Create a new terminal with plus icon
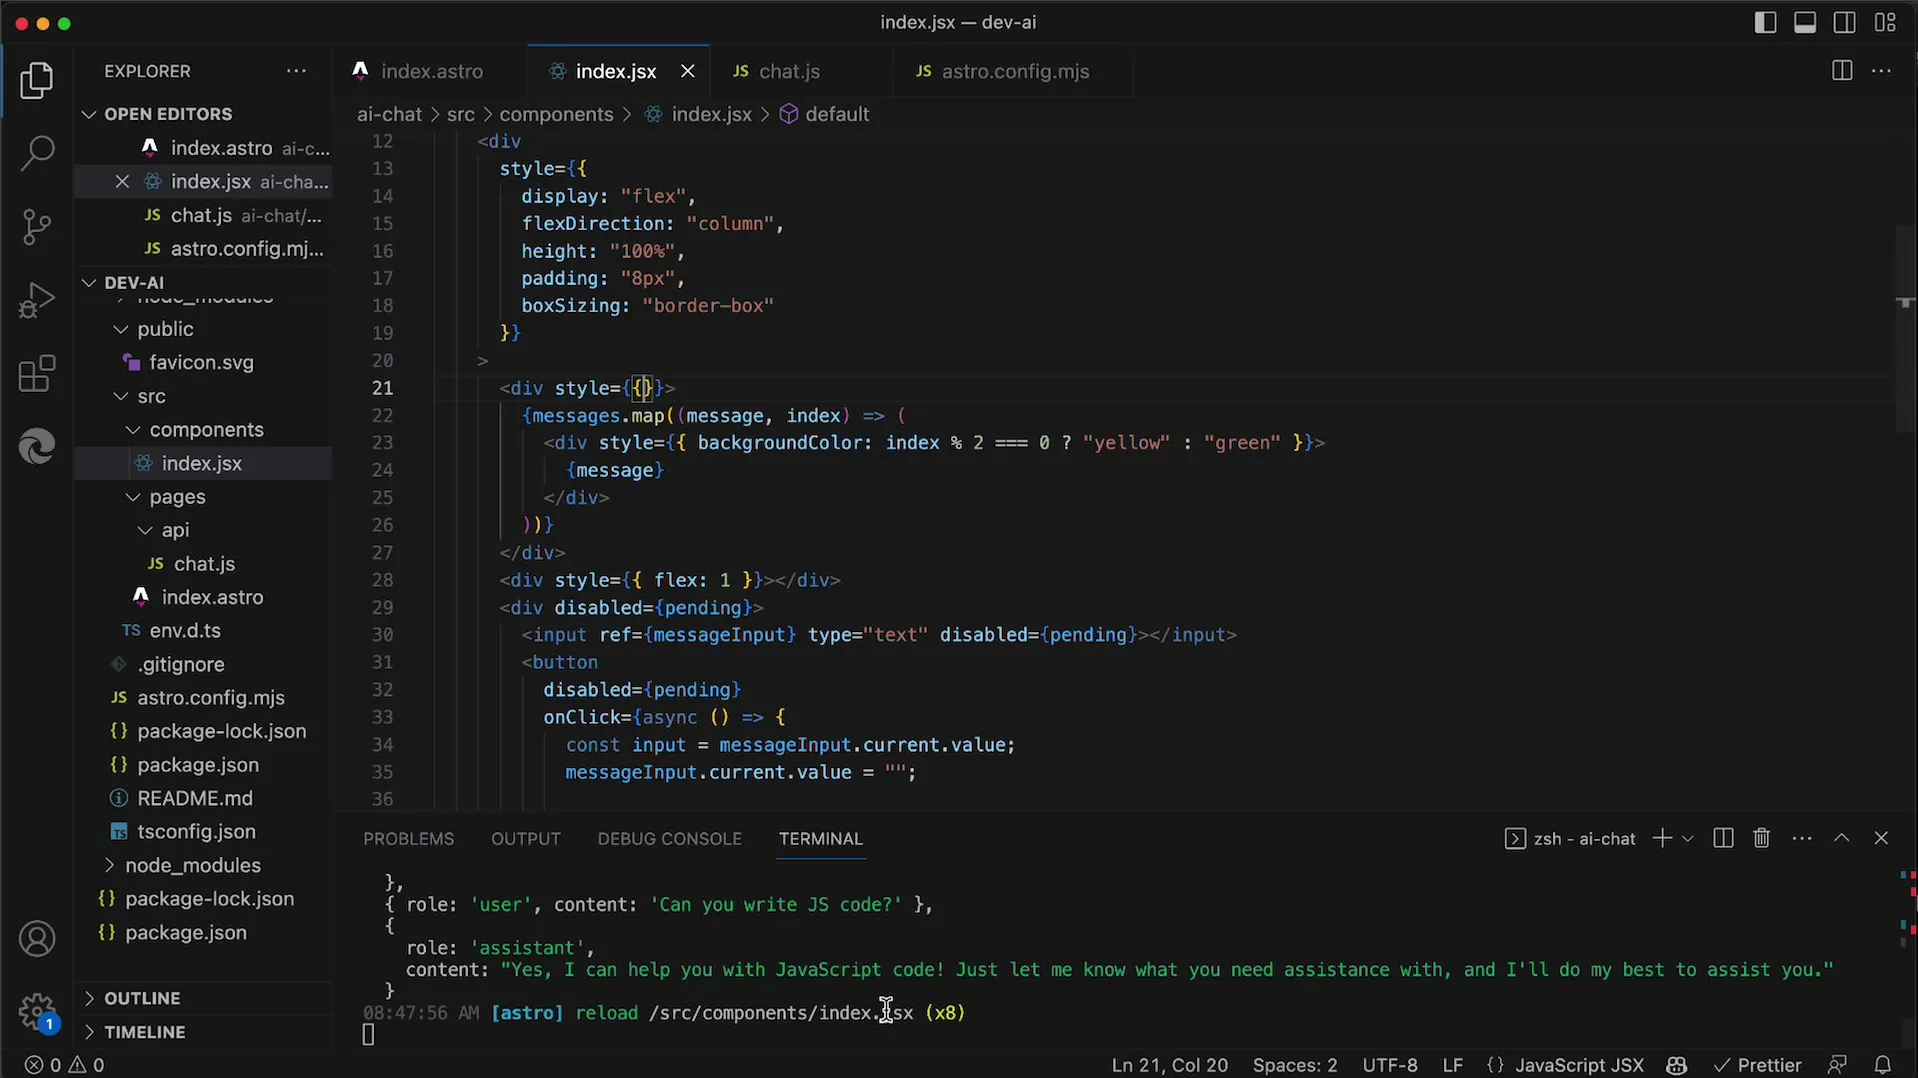This screenshot has width=1918, height=1078. (x=1661, y=838)
